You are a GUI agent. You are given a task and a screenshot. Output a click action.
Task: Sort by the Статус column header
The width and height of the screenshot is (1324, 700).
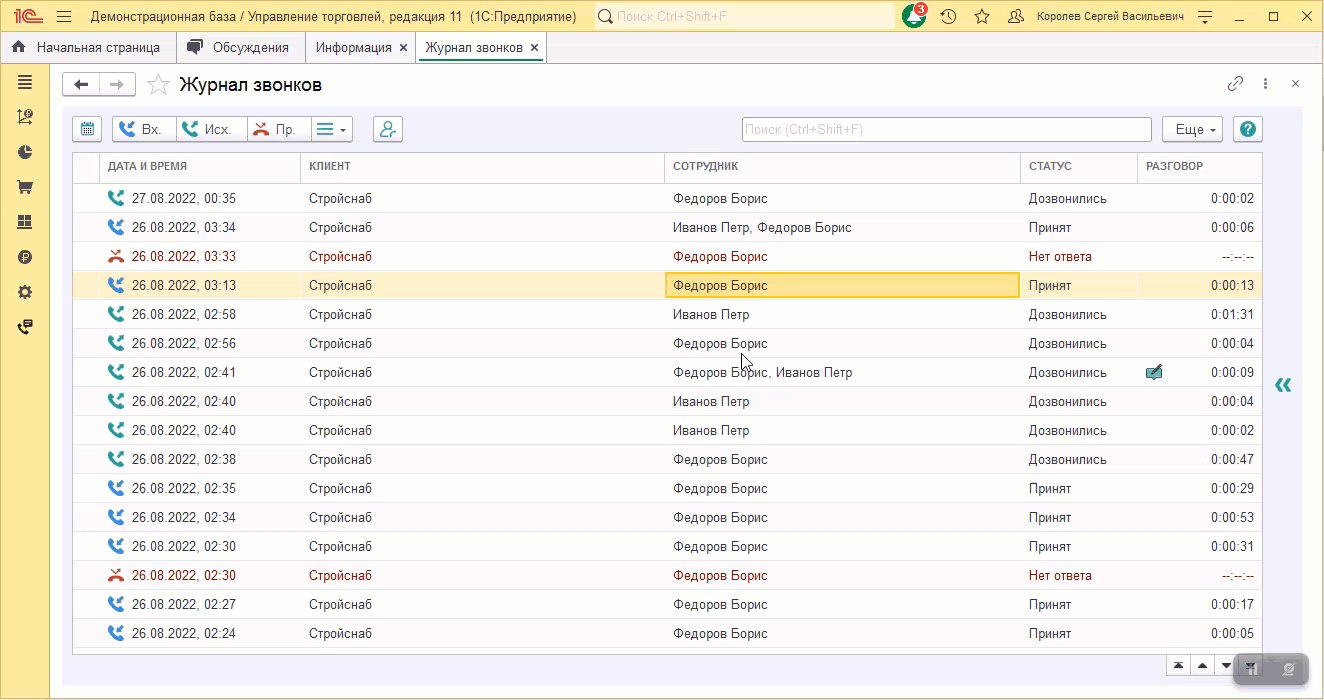click(x=1050, y=166)
